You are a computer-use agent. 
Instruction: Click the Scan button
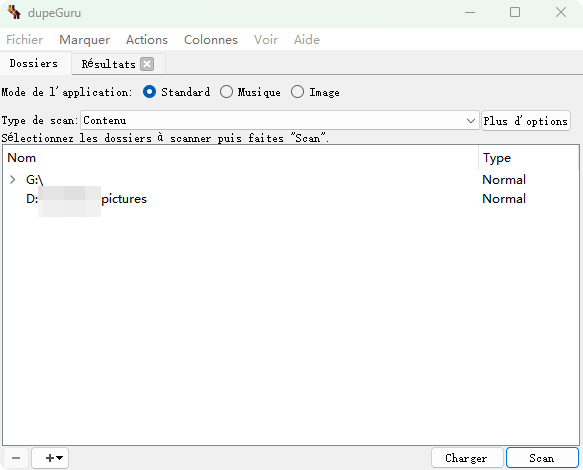pyautogui.click(x=542, y=458)
